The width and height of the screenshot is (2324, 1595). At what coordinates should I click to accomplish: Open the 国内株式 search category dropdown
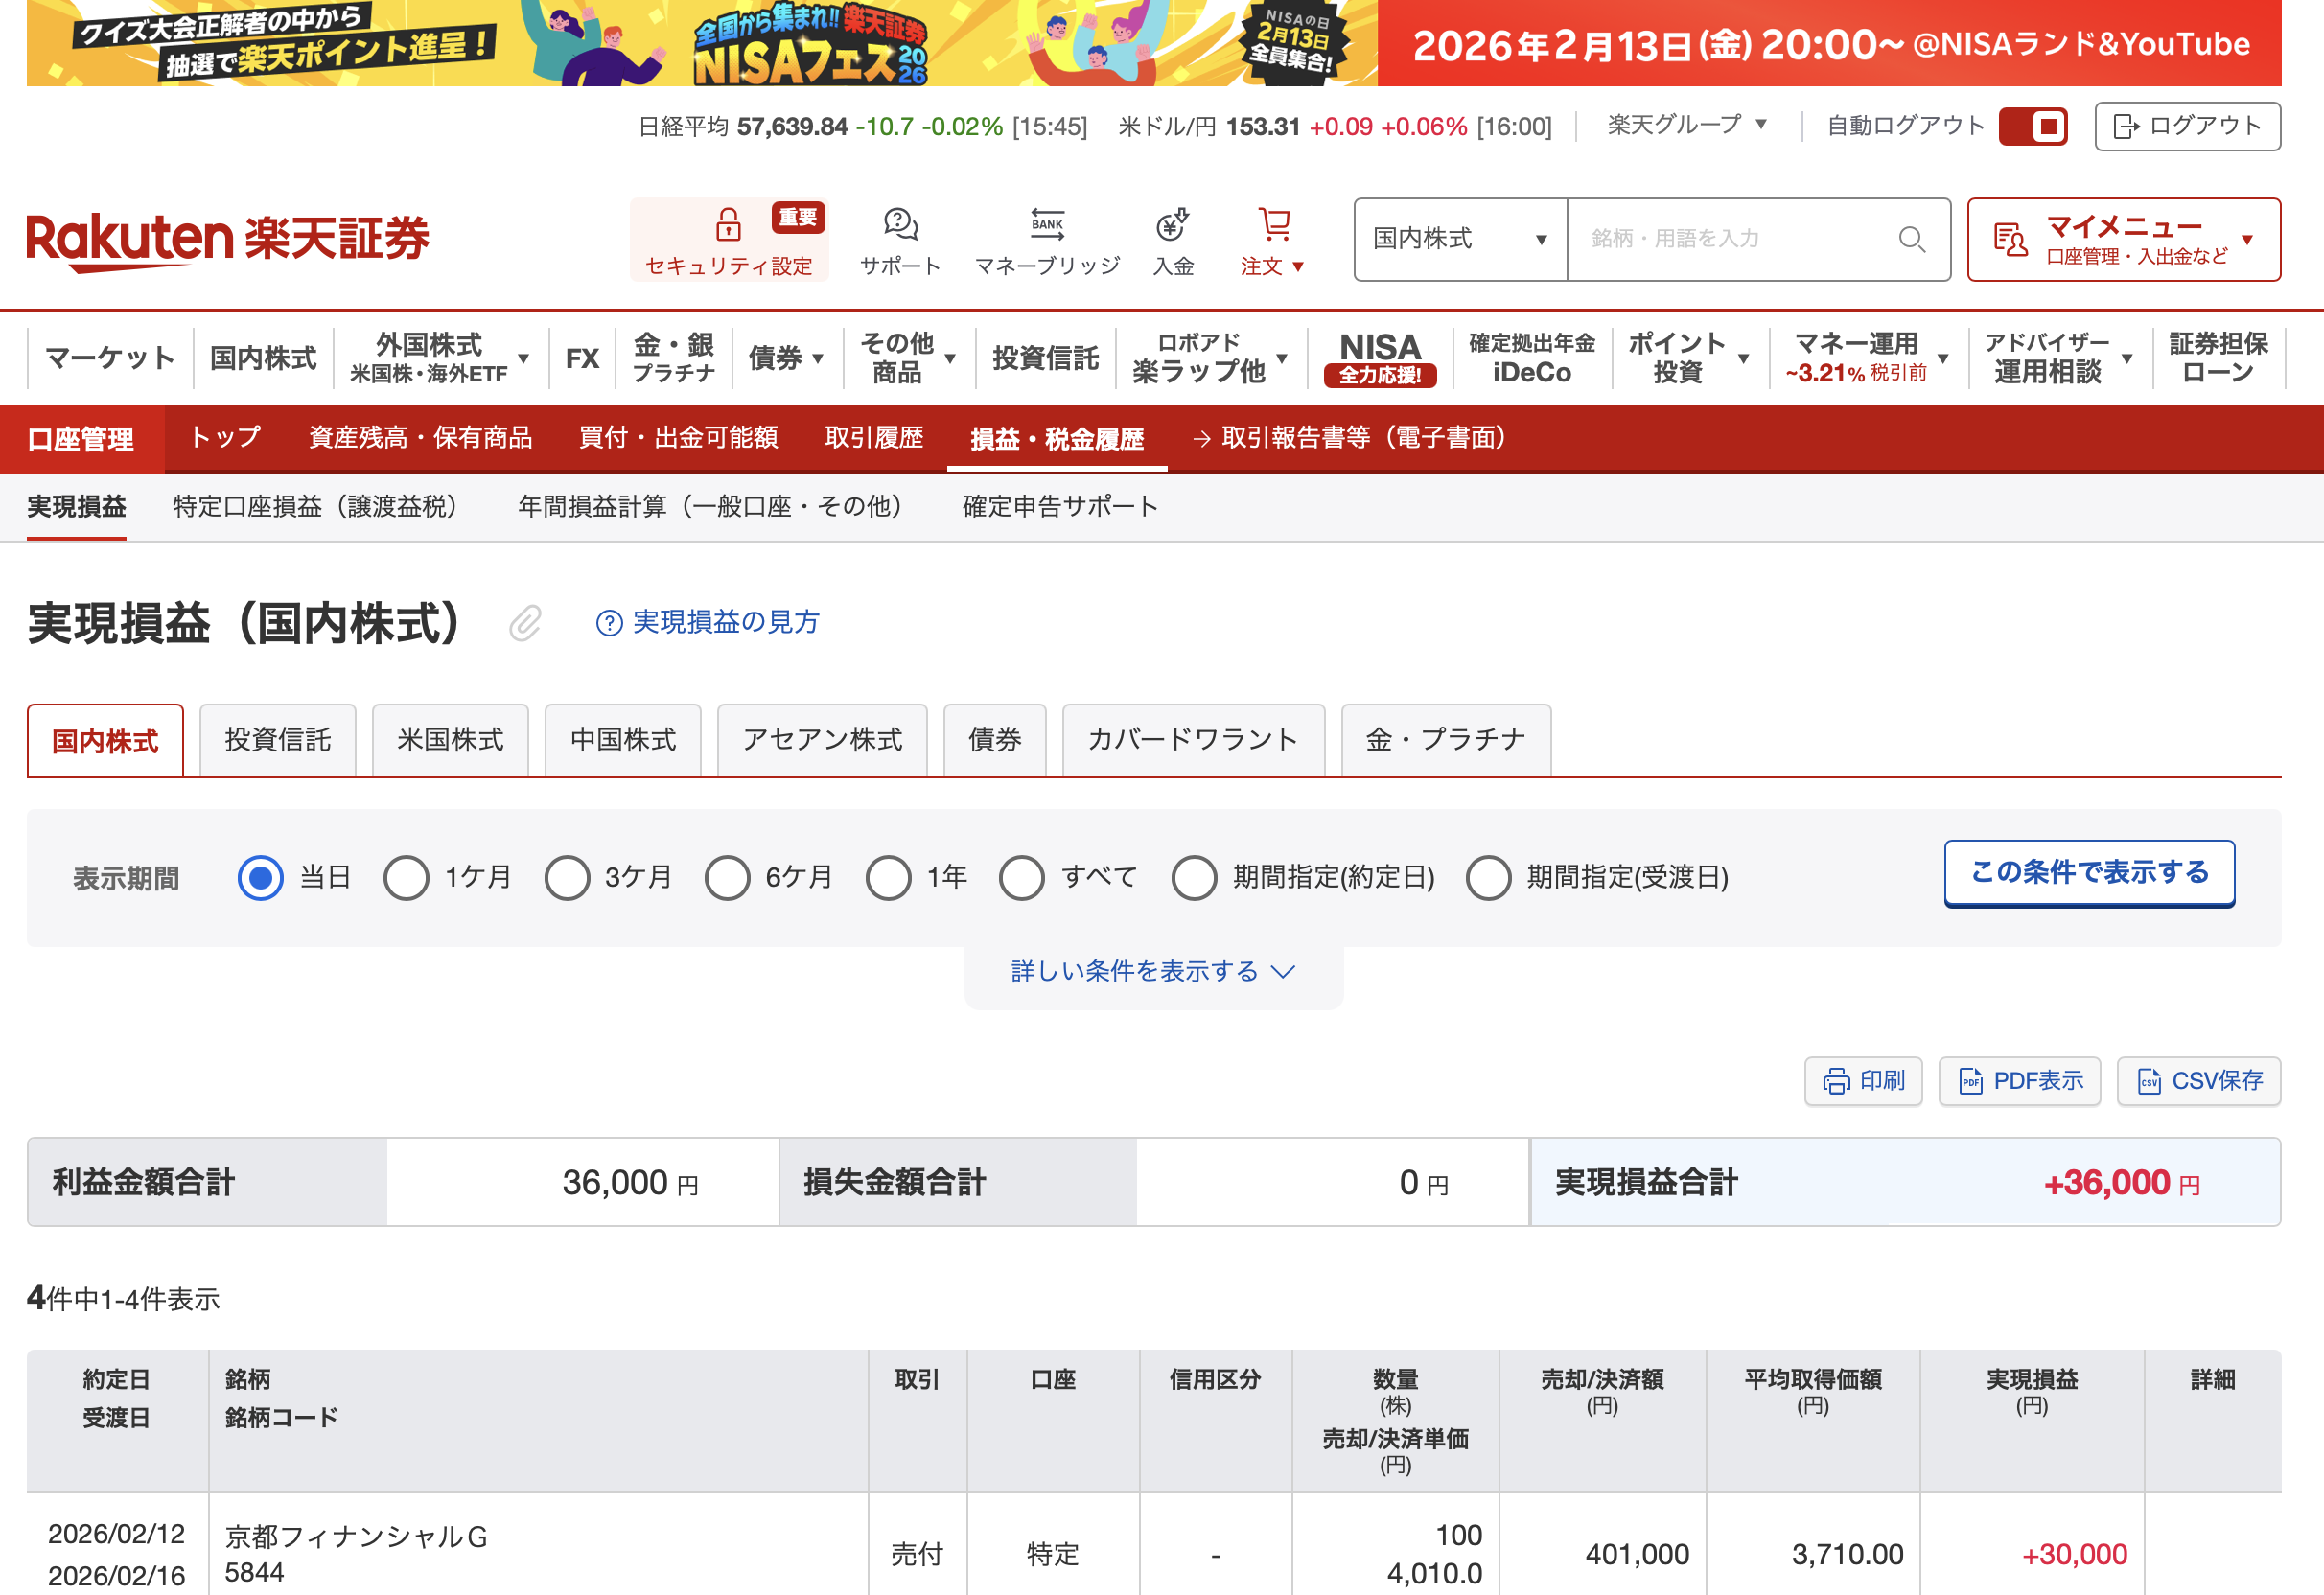point(1459,239)
